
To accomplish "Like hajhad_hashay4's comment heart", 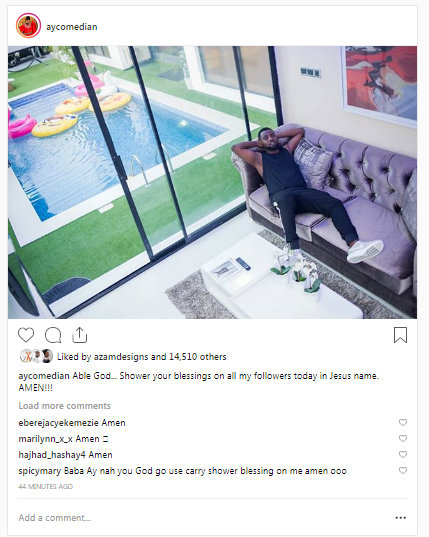I will 403,454.
